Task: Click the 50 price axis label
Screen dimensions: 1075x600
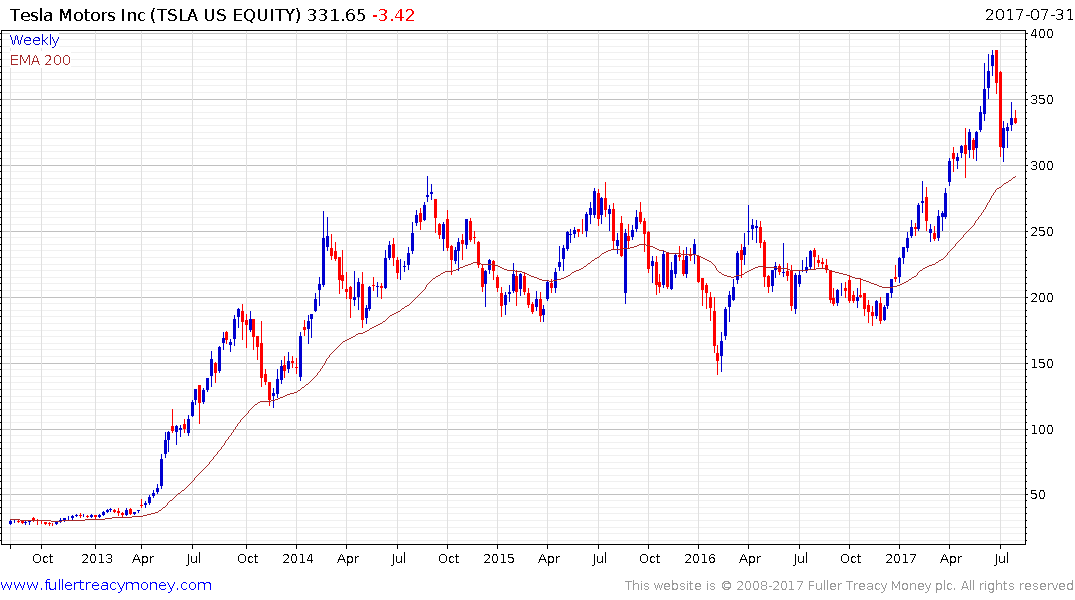Action: pyautogui.click(x=1039, y=494)
